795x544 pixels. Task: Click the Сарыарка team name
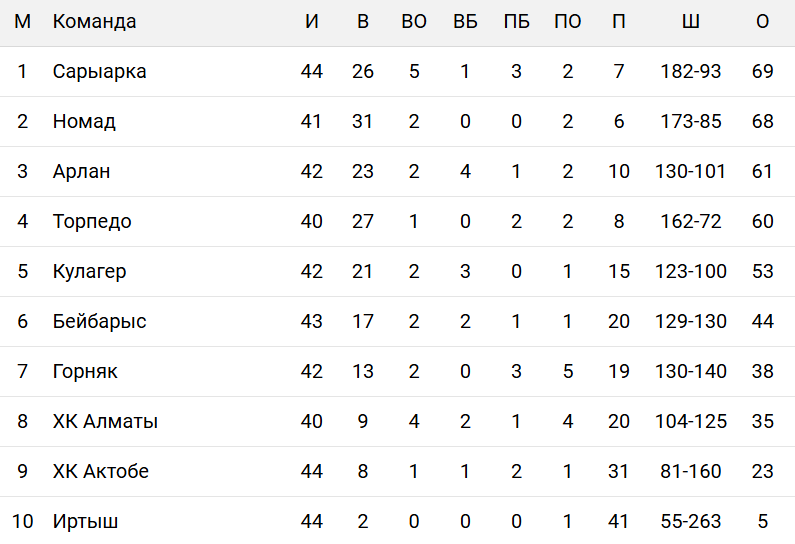[x=99, y=71]
